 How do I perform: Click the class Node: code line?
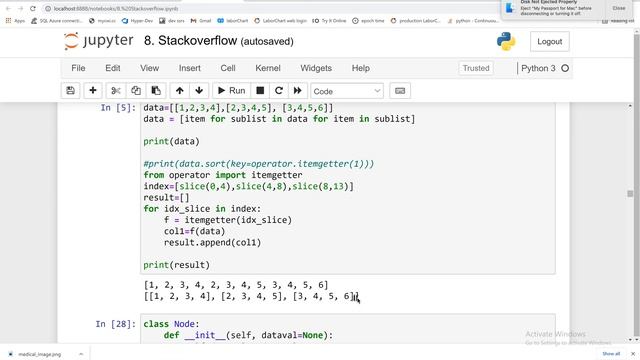(x=171, y=324)
